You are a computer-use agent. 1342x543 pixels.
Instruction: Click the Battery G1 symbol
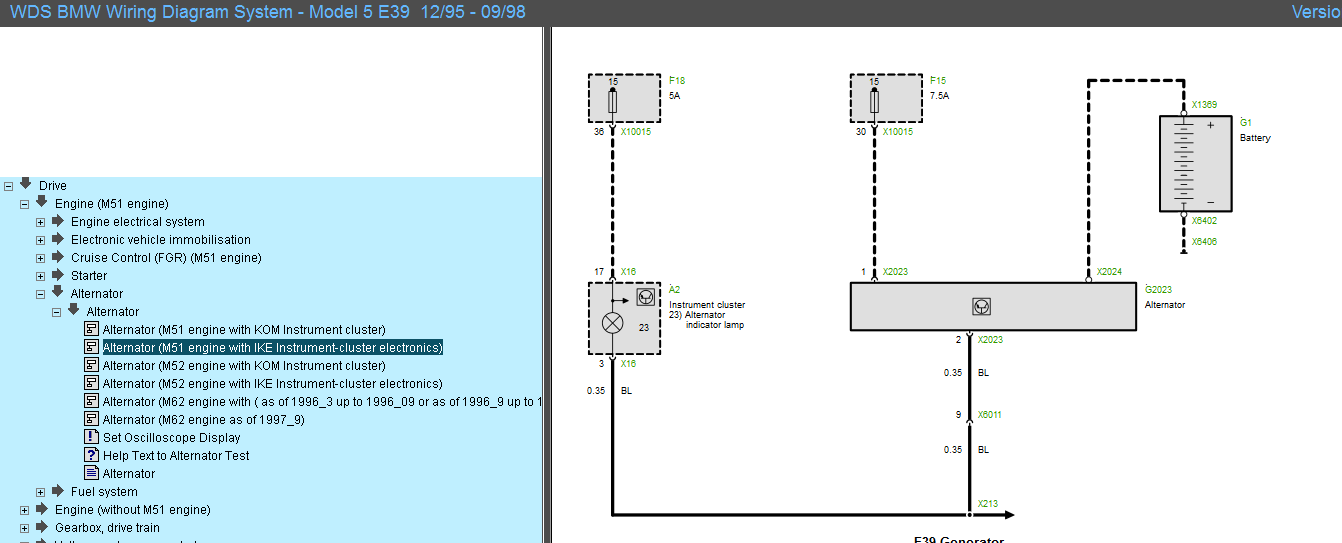(1195, 163)
